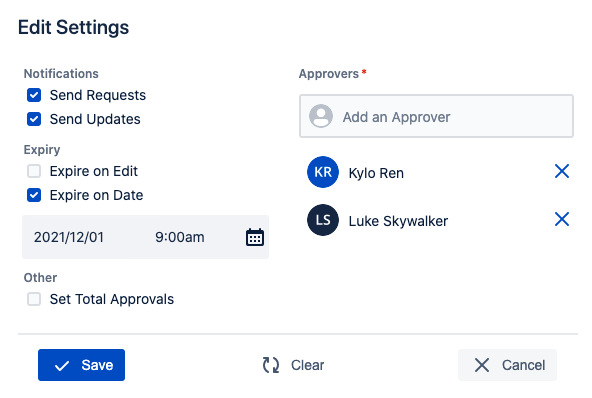This screenshot has height=398, width=592.
Task: Click the Add an Approver field
Action: [x=436, y=116]
